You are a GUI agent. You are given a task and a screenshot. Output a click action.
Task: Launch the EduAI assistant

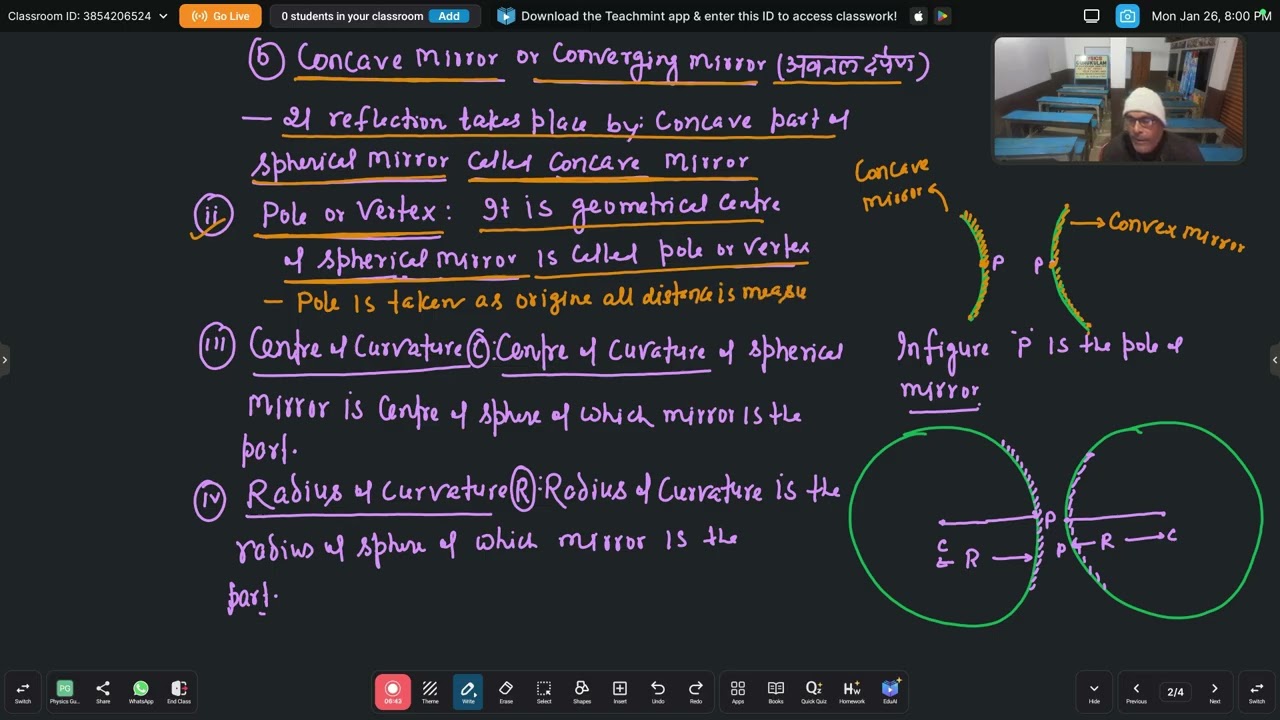[890, 692]
